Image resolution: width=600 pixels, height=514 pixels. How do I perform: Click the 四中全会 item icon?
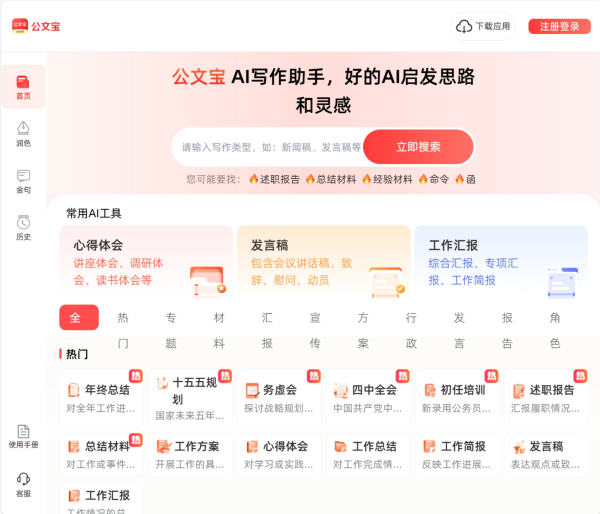coord(341,390)
